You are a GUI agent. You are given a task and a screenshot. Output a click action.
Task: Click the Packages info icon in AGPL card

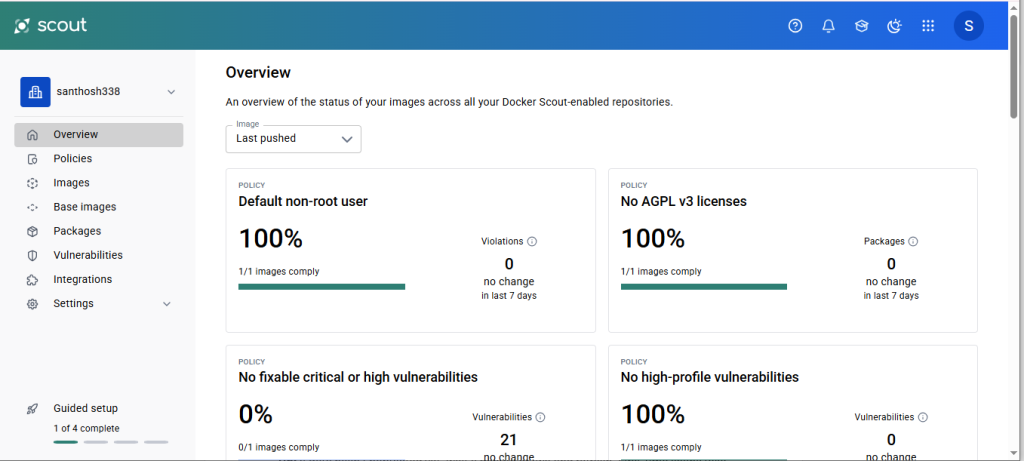913,242
